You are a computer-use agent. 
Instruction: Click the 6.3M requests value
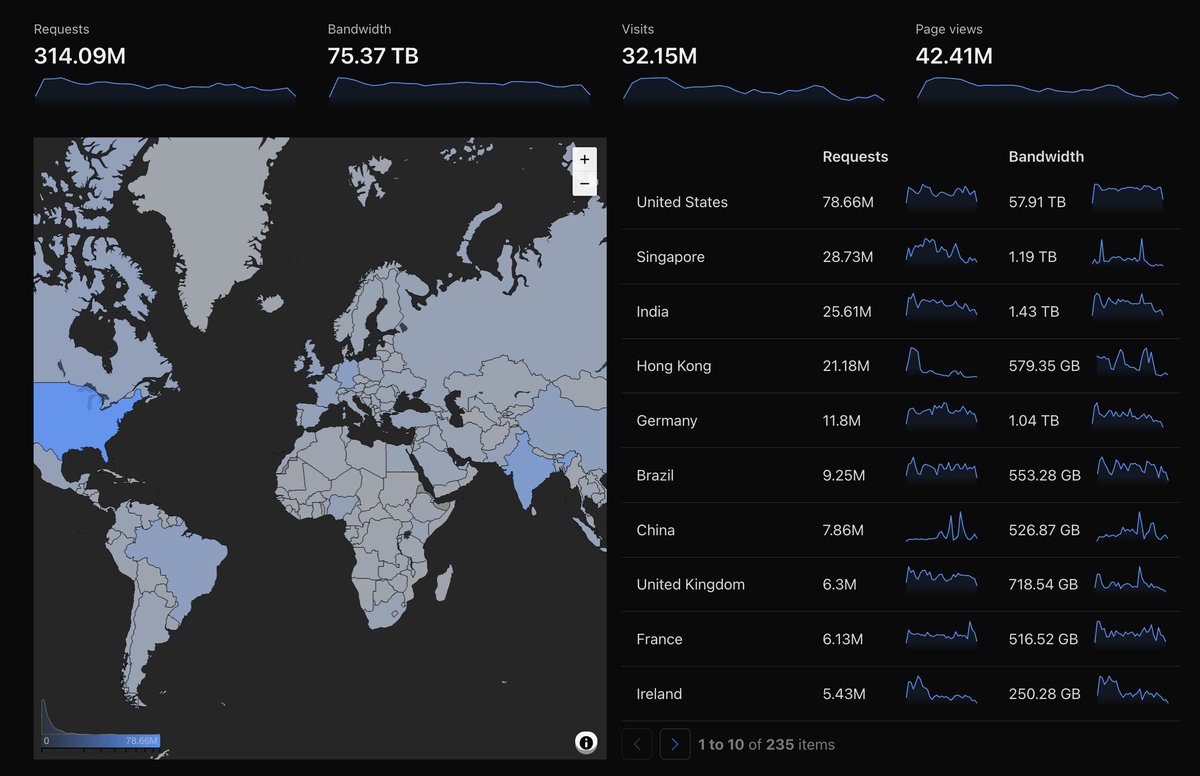(839, 584)
